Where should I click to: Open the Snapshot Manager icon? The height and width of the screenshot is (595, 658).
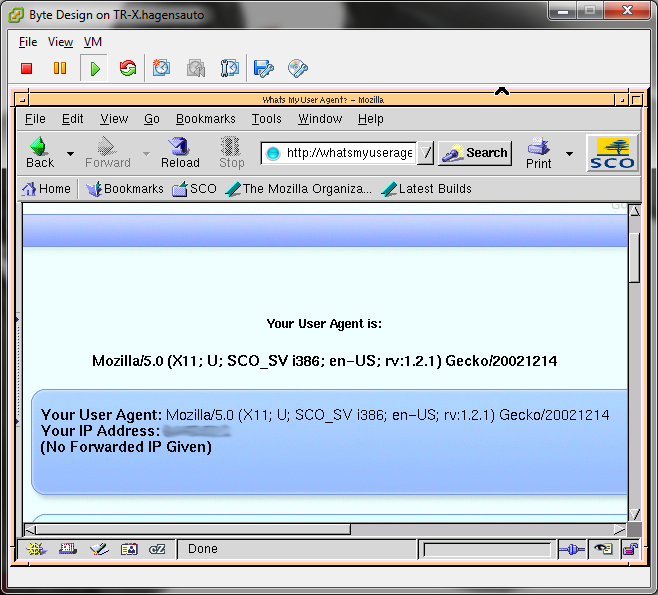click(x=230, y=68)
